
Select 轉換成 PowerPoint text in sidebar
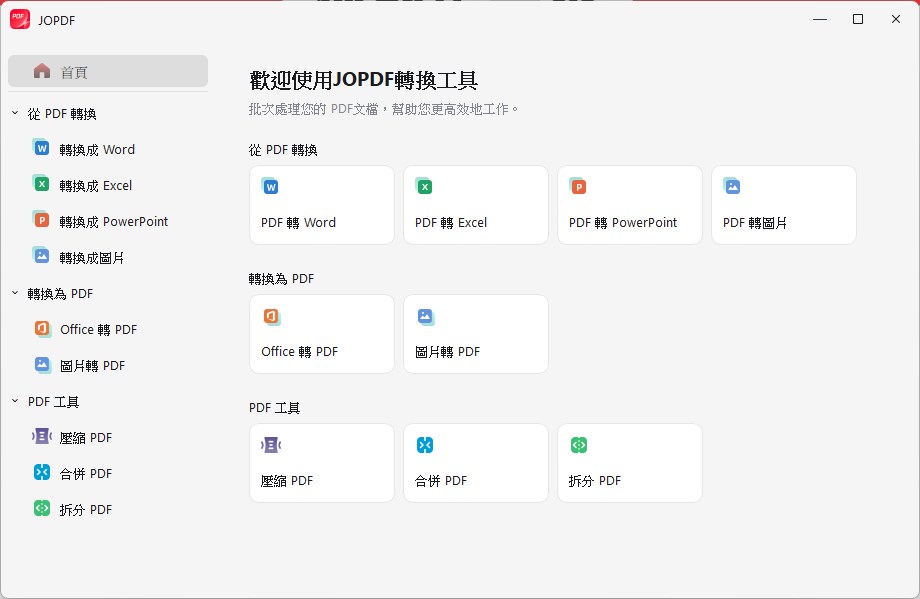coord(114,222)
